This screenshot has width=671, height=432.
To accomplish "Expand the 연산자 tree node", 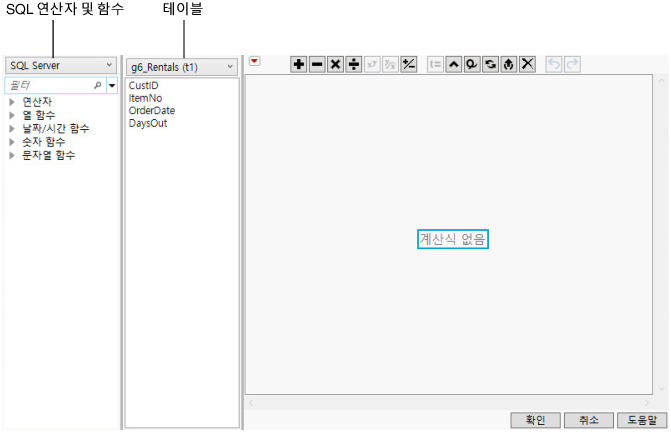I will coord(12,102).
